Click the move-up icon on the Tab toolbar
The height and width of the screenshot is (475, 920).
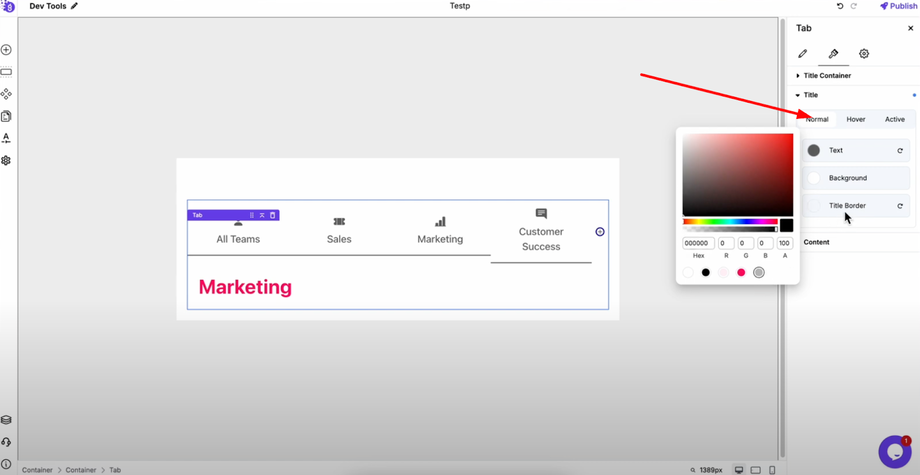point(262,215)
